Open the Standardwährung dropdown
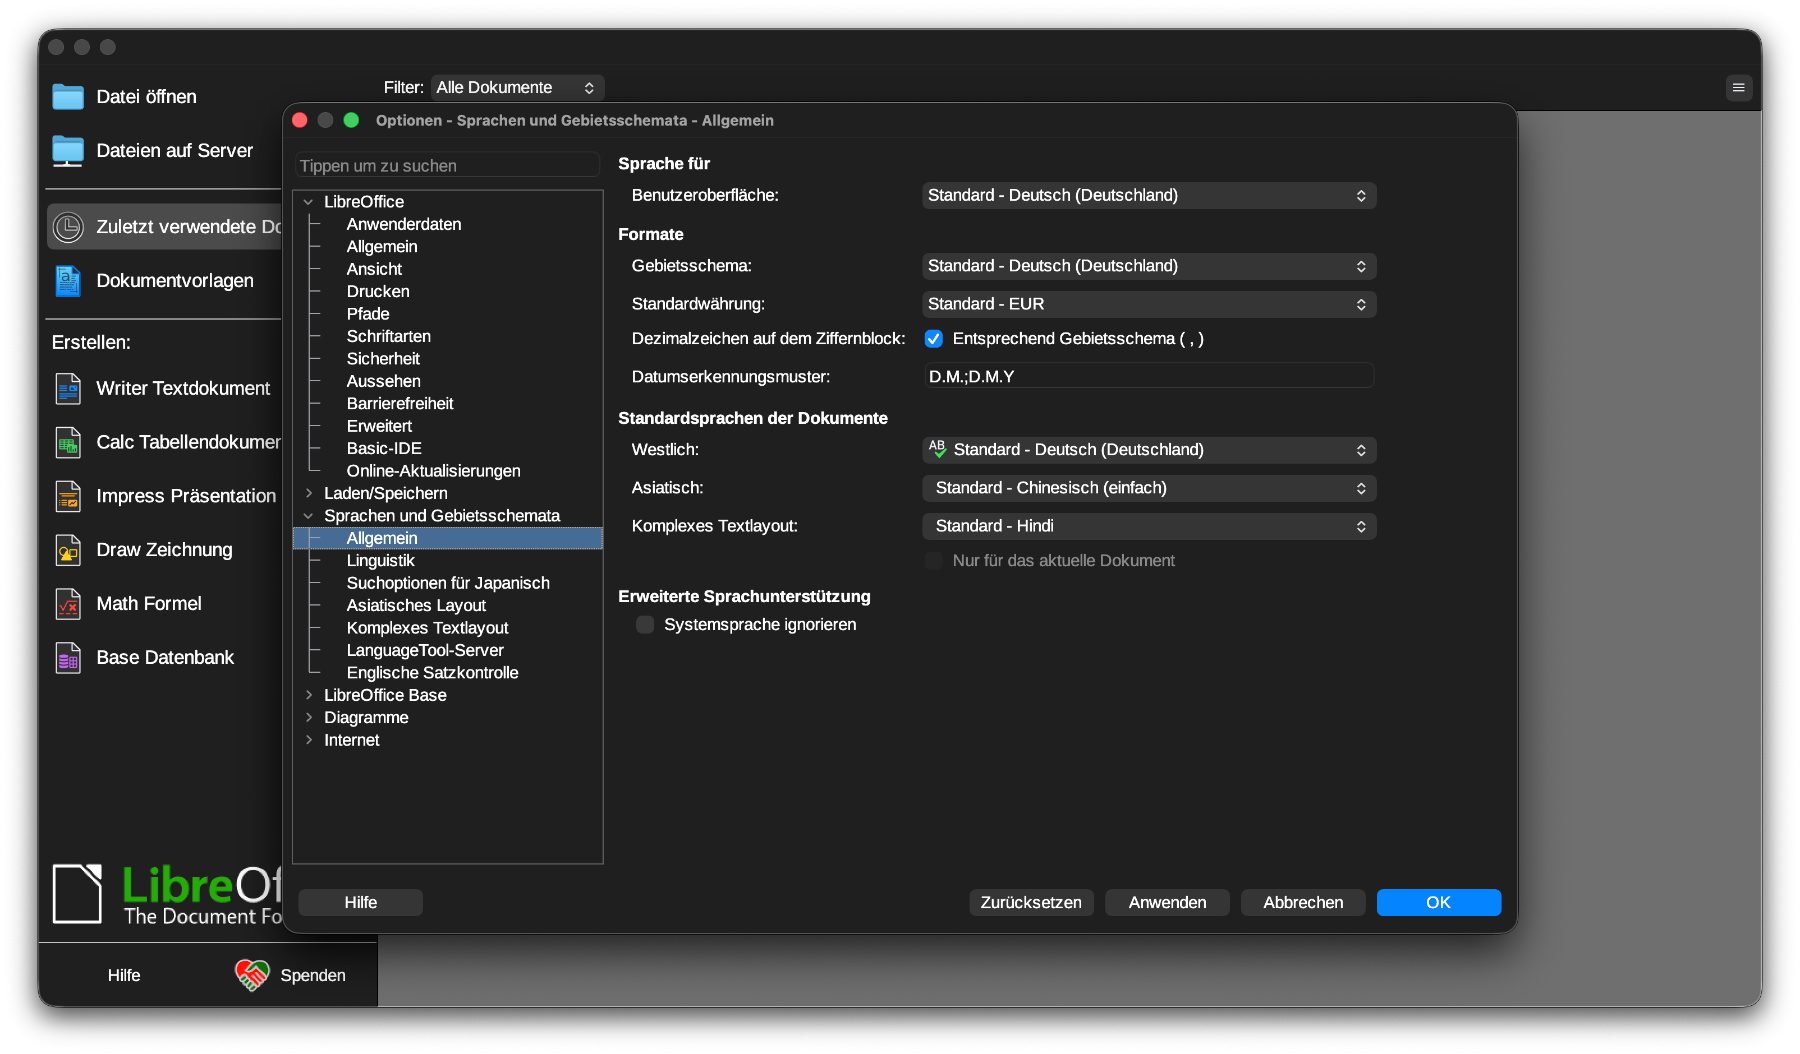The height and width of the screenshot is (1054, 1800). 1148,304
